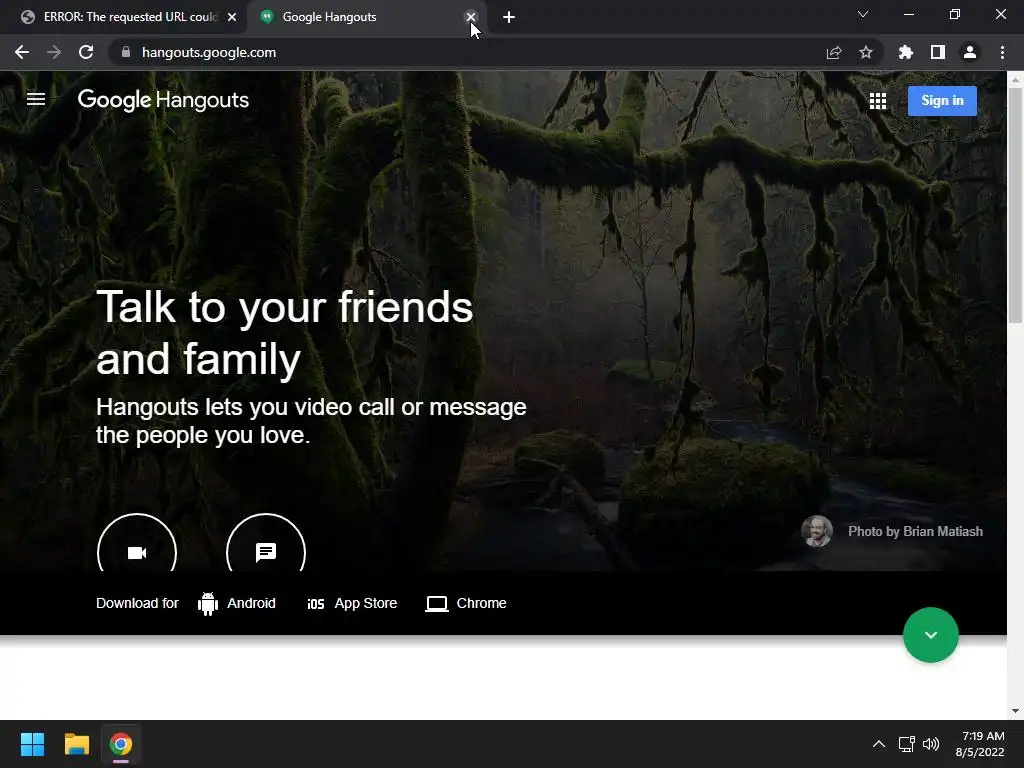View site info via padlock icon

point(126,52)
